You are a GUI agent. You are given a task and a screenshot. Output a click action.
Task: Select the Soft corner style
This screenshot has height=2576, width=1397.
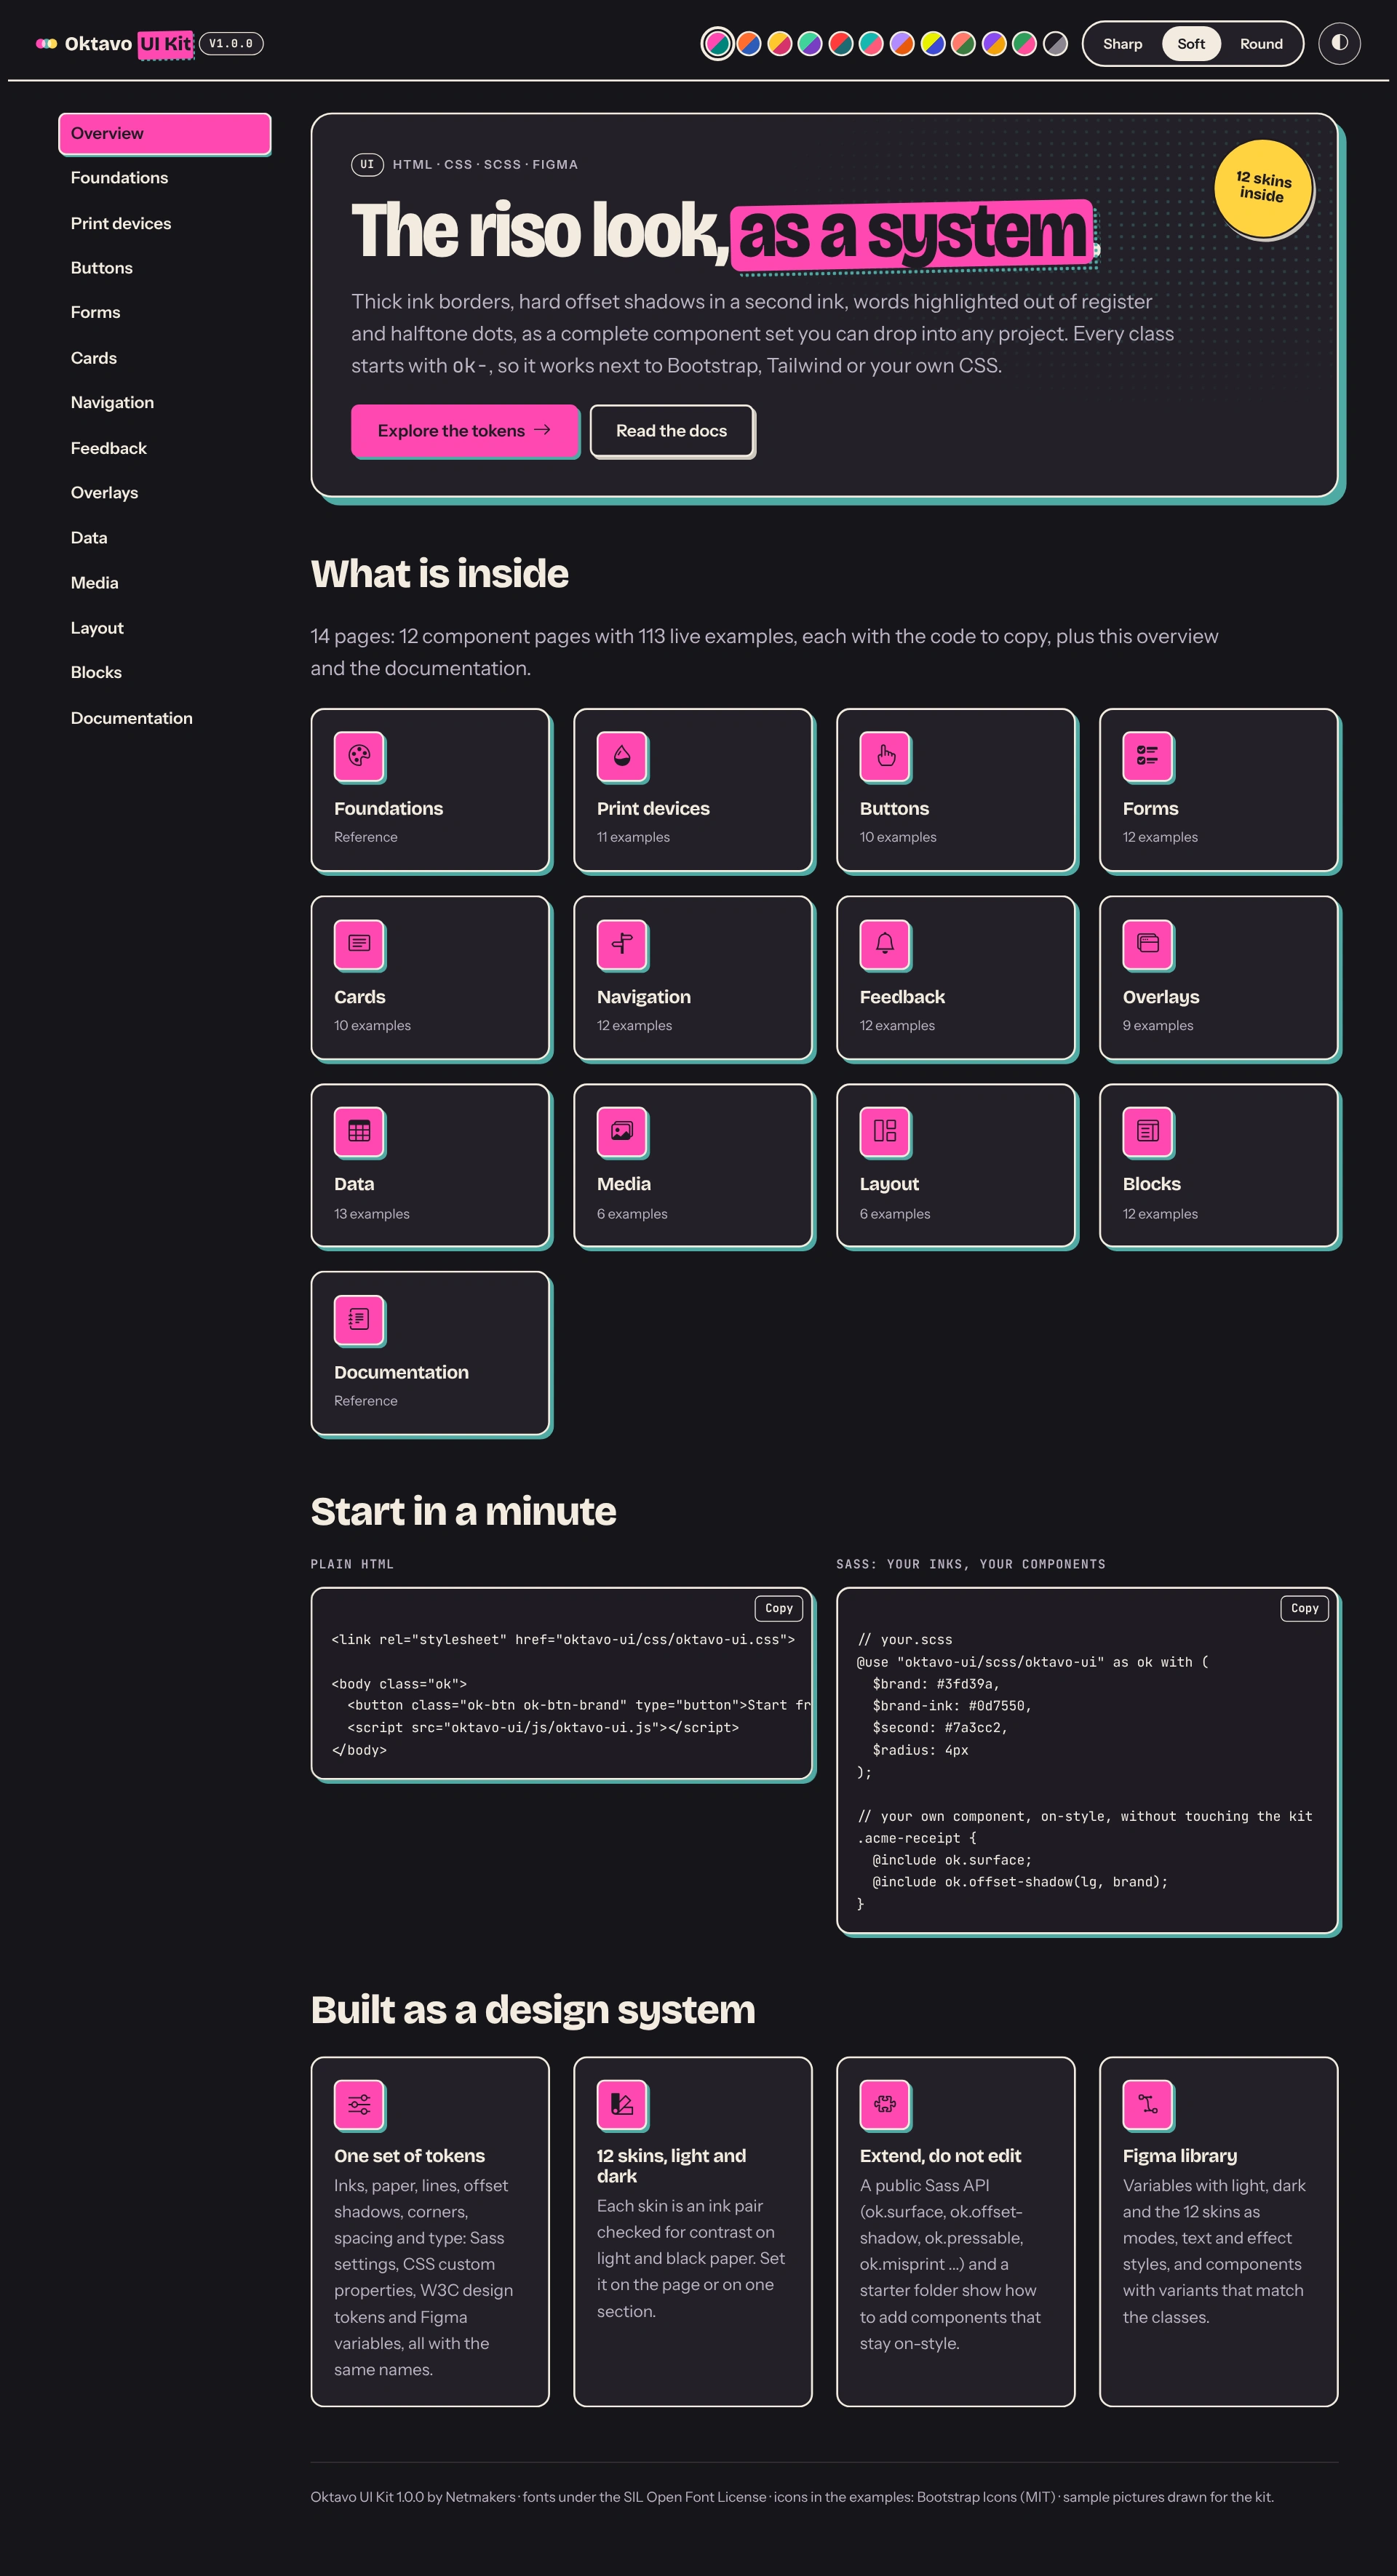[1190, 44]
